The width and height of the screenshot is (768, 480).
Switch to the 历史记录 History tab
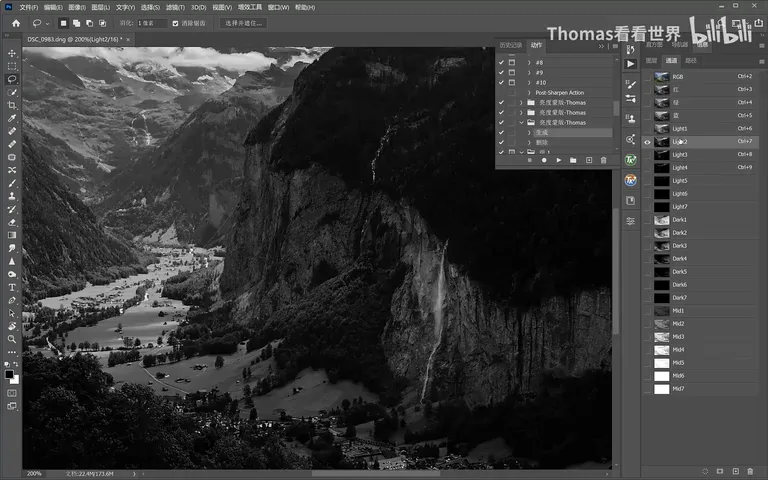[511, 45]
